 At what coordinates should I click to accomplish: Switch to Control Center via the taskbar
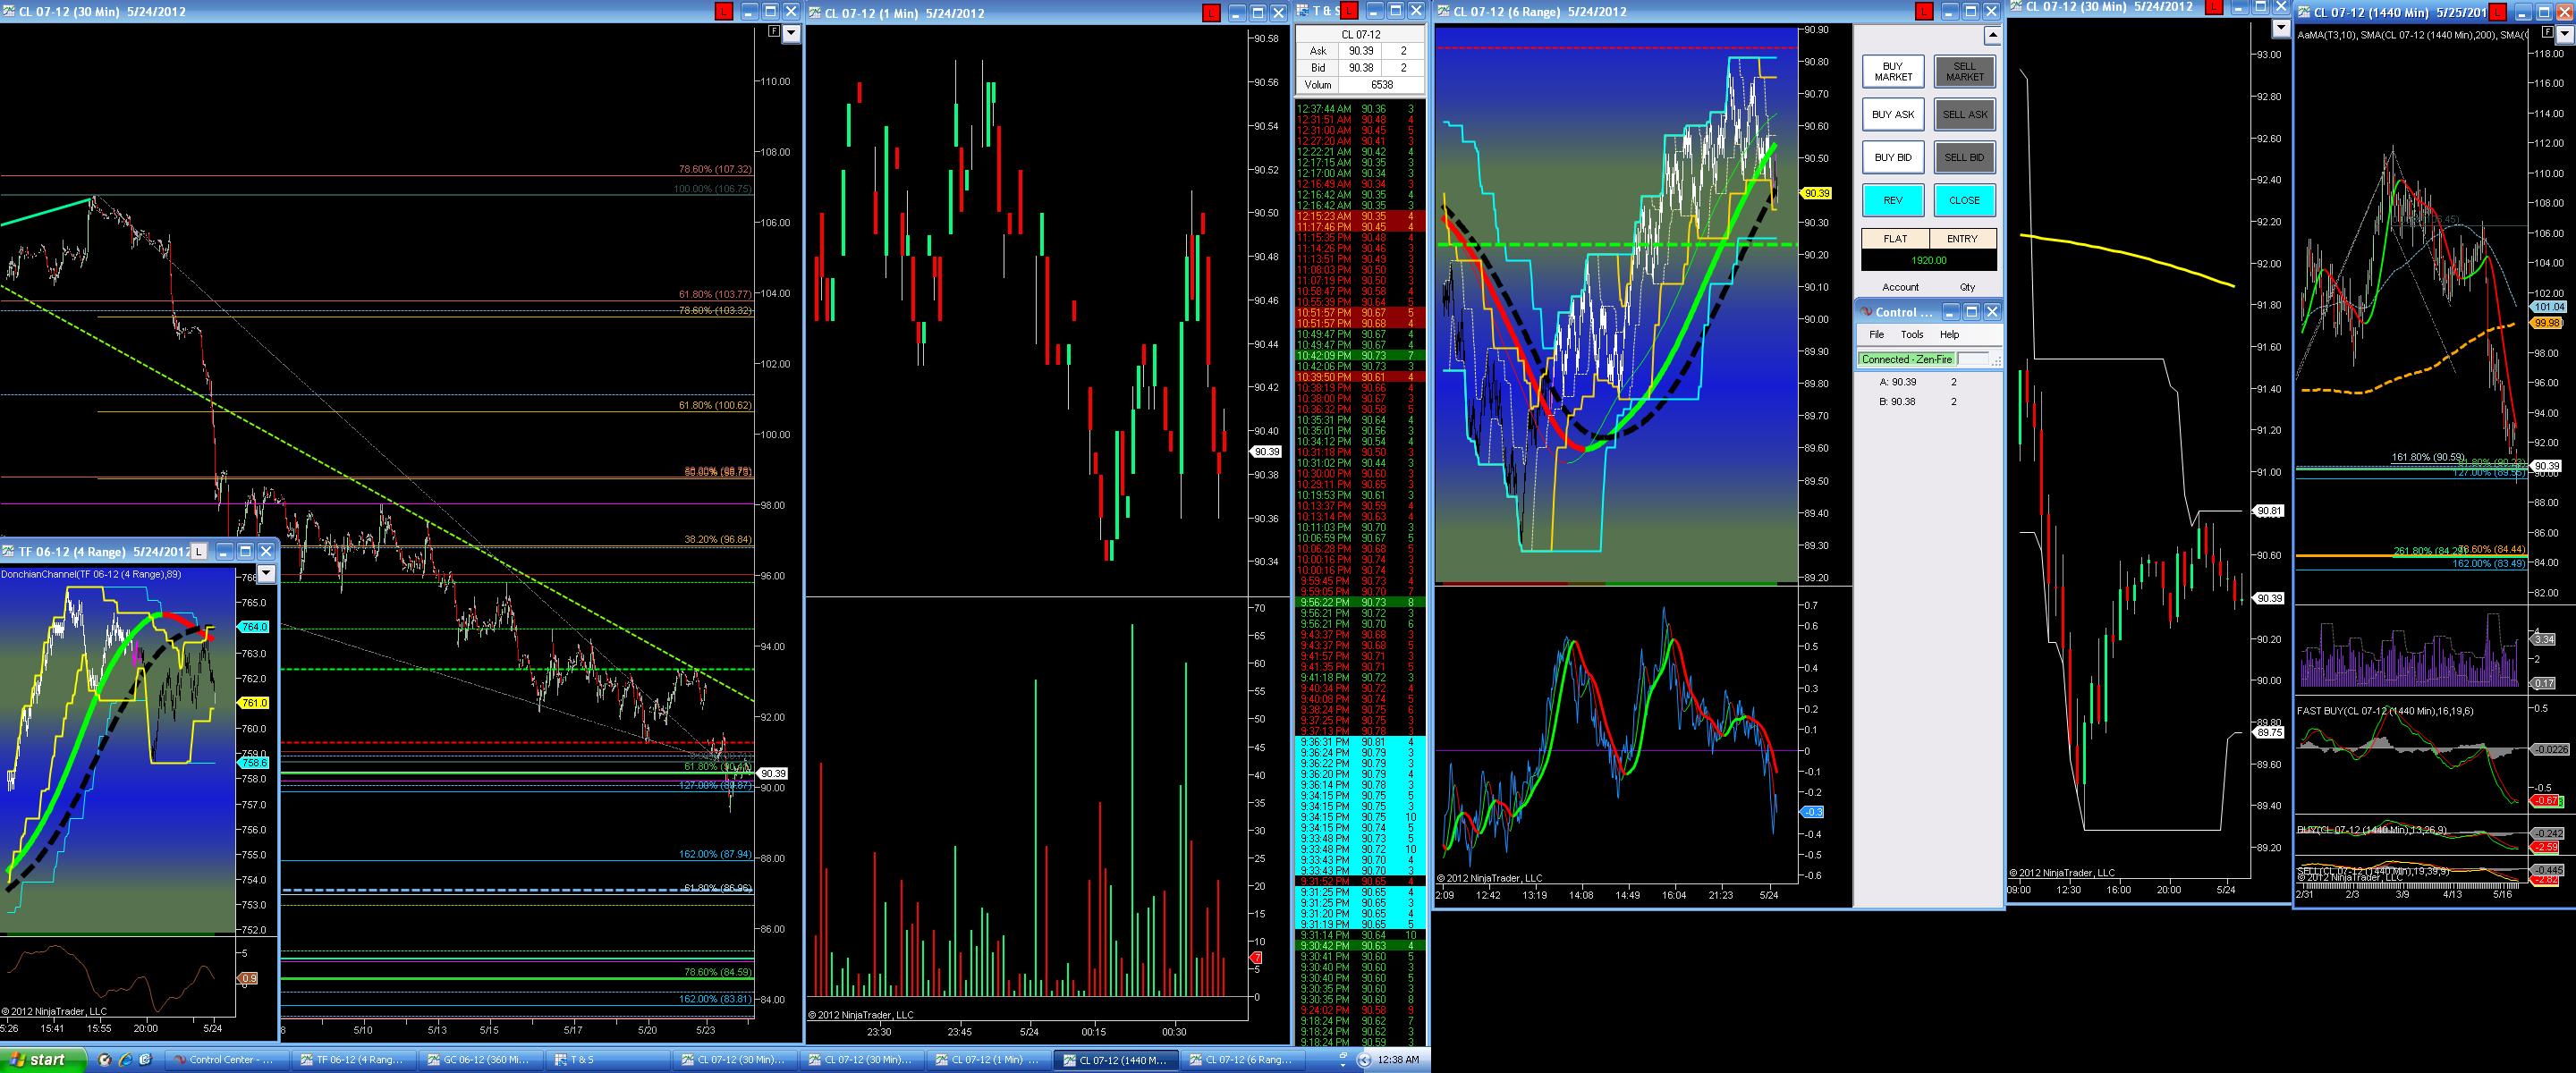[227, 1060]
